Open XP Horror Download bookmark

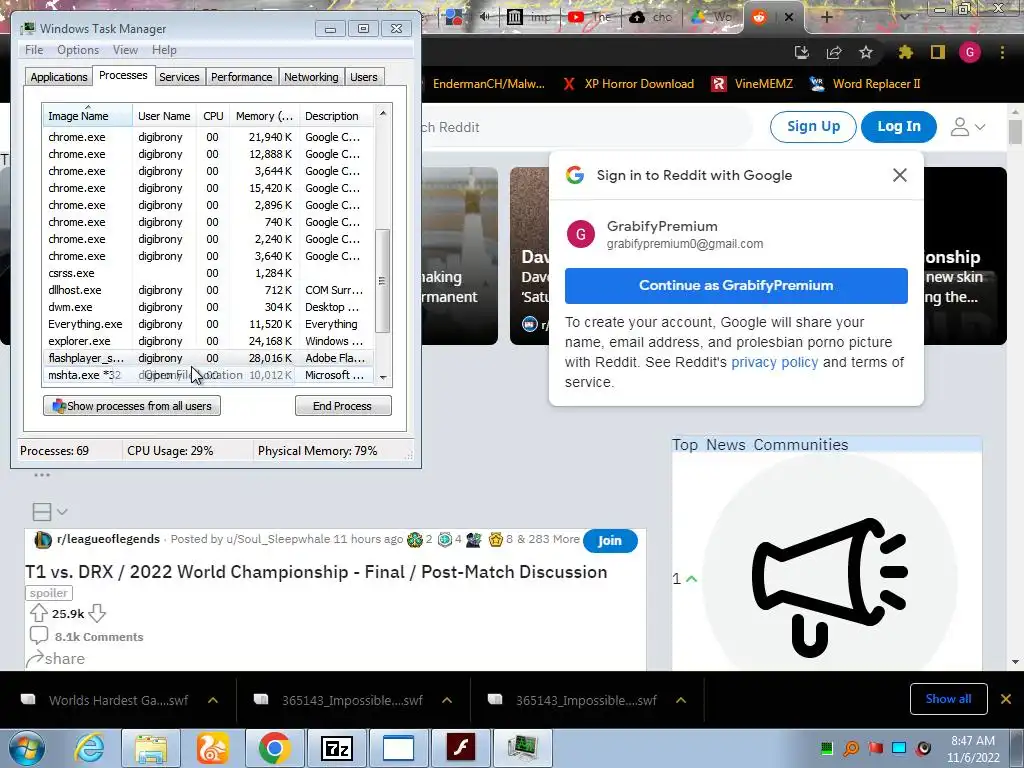click(x=629, y=84)
